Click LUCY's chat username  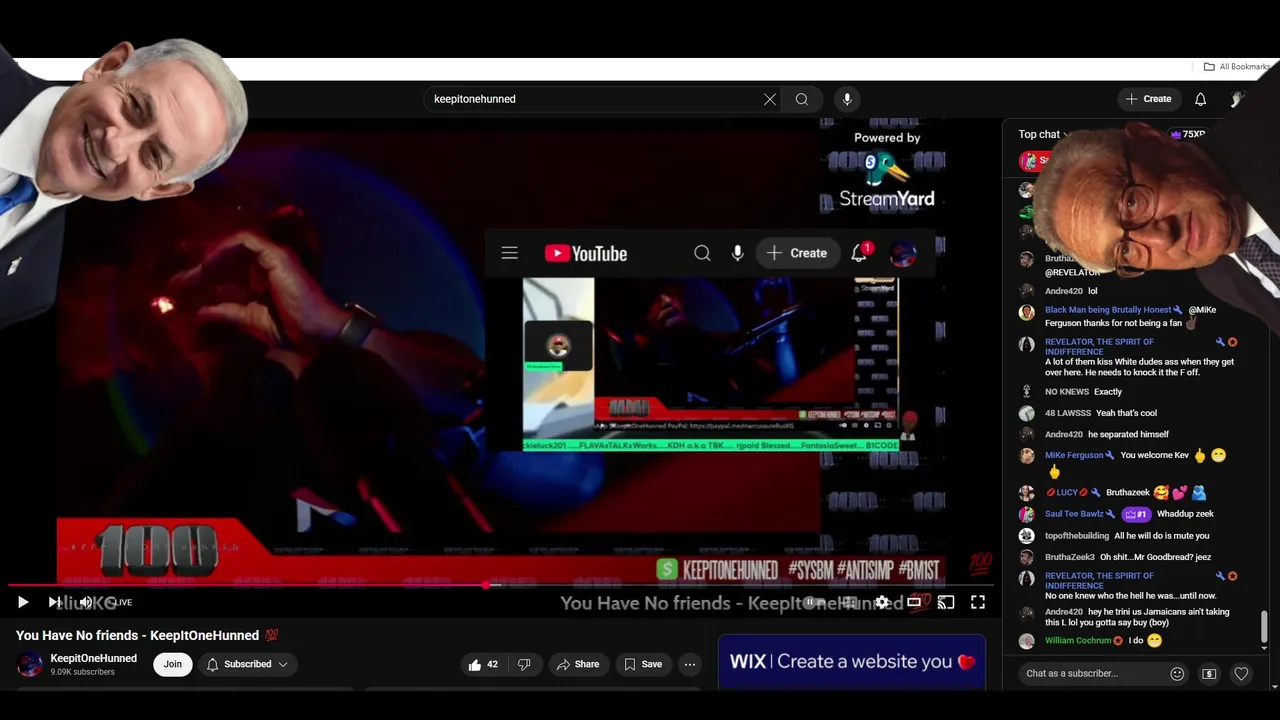(1067, 493)
